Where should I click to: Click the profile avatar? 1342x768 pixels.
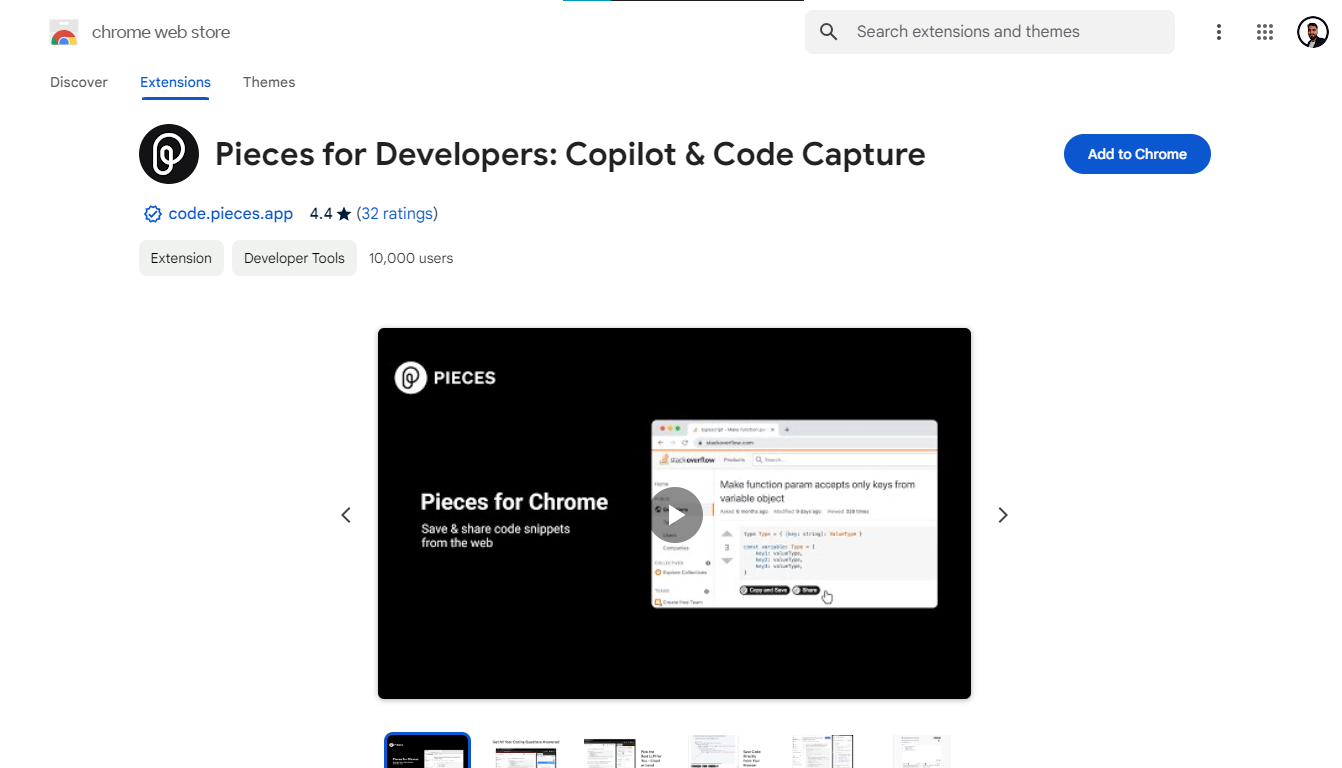click(x=1312, y=31)
